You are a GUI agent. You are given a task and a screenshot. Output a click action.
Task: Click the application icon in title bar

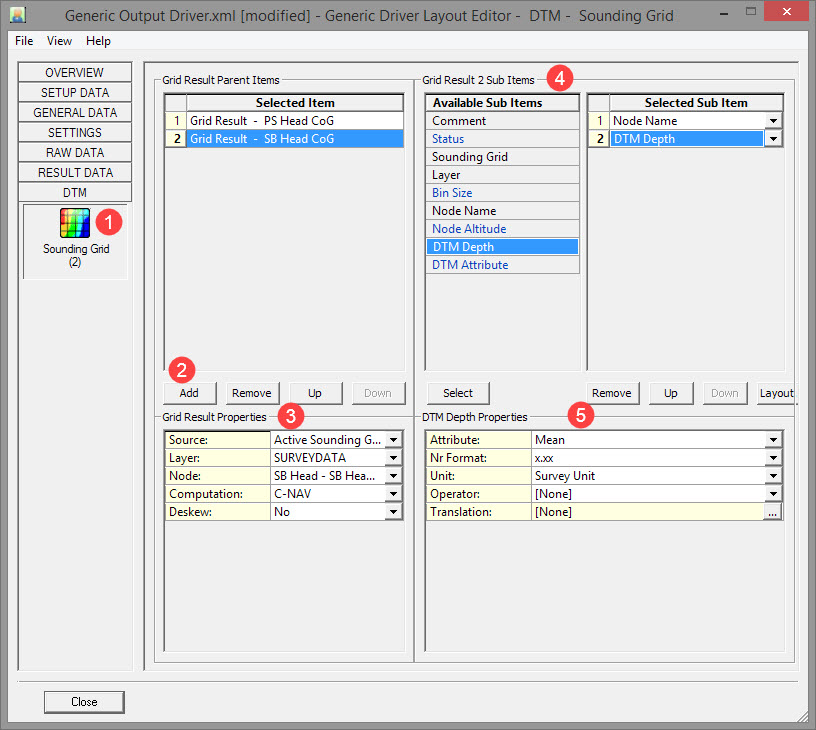click(x=18, y=16)
